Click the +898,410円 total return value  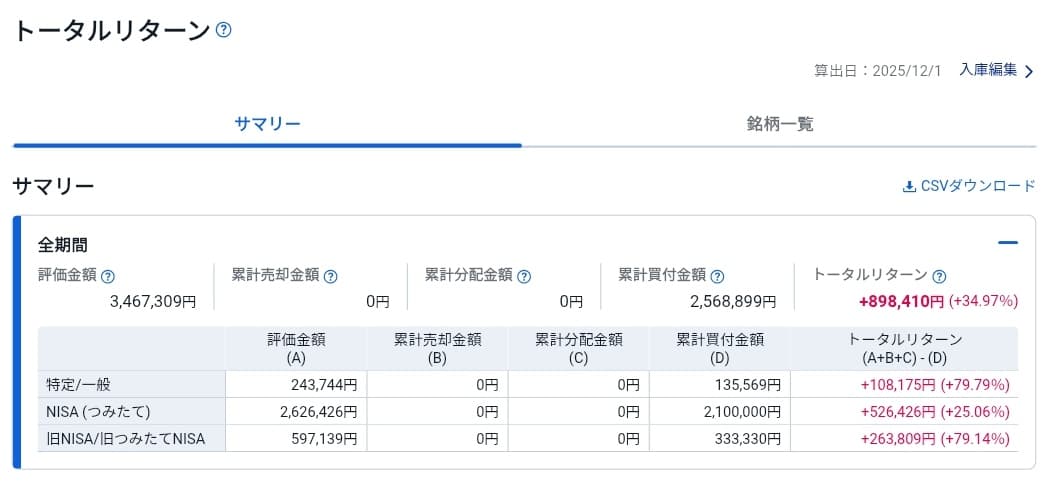click(x=901, y=301)
